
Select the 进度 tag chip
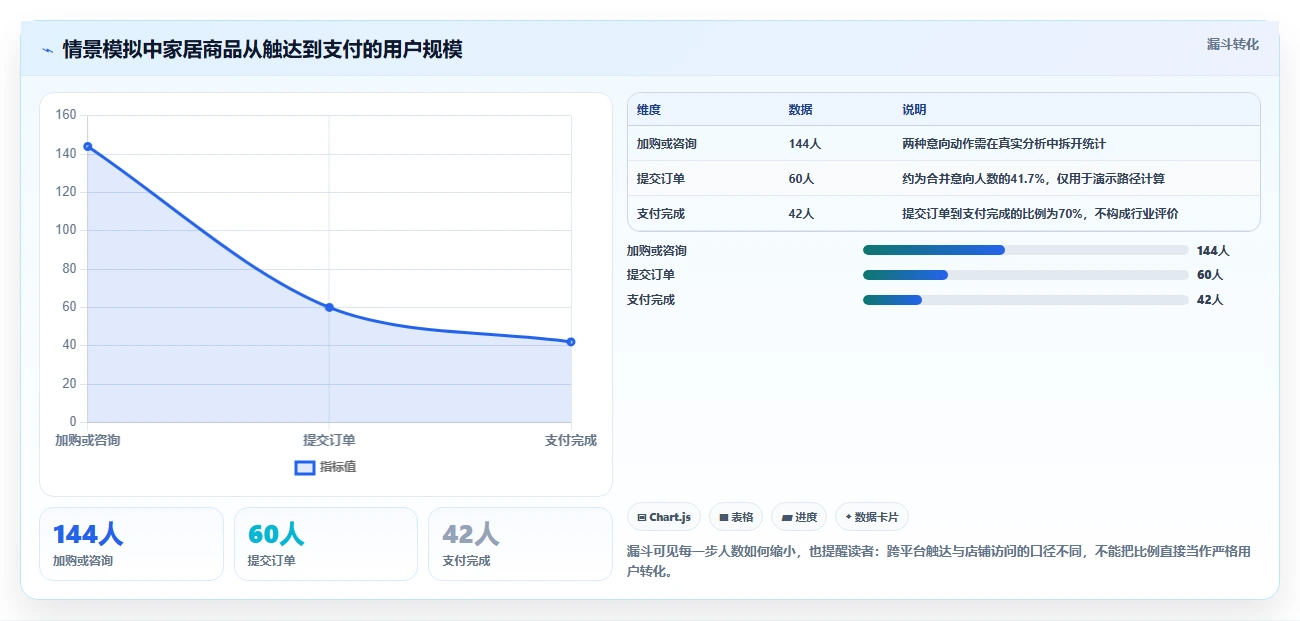coord(799,517)
